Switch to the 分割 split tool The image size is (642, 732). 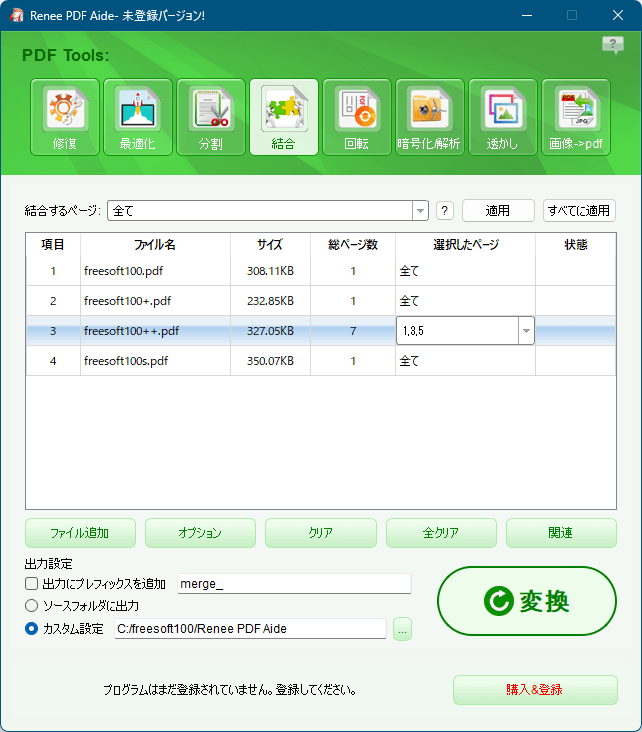(210, 117)
